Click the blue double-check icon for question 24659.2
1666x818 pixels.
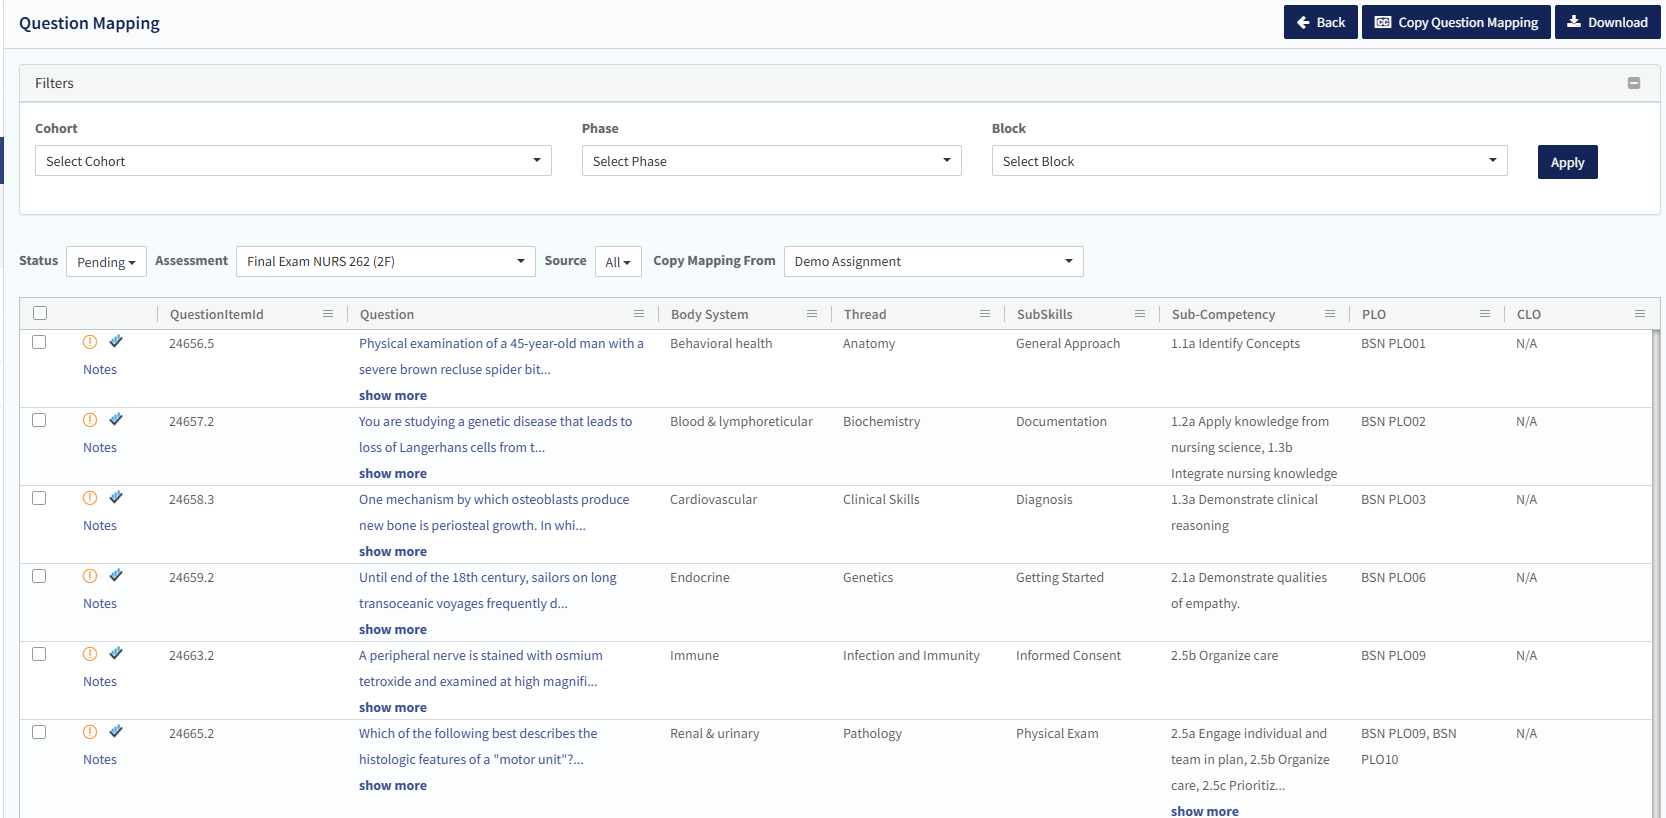pos(116,576)
